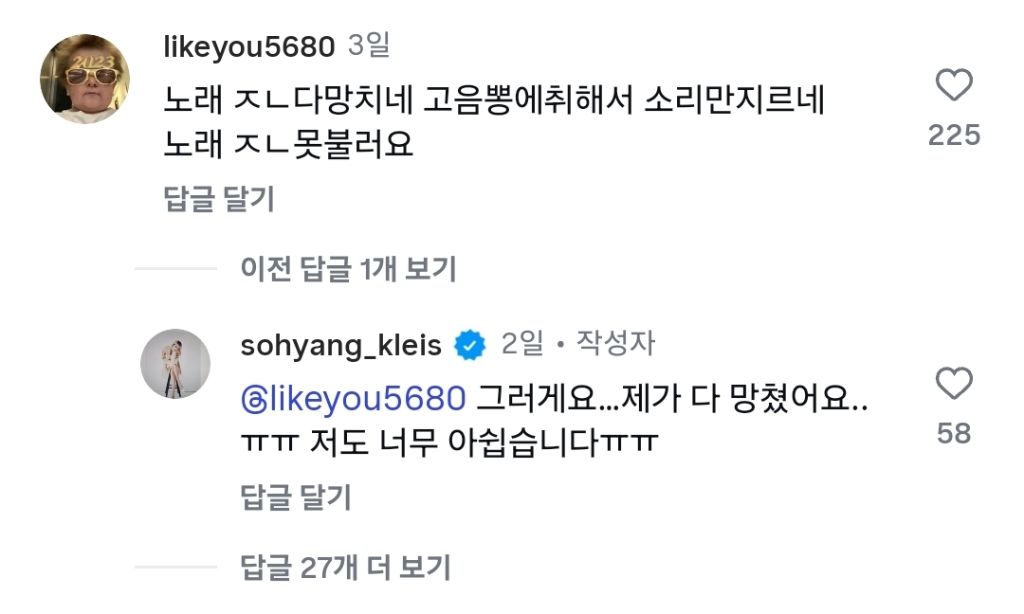Click the 58 like count
The width and height of the screenshot is (1024, 614).
(x=953, y=433)
